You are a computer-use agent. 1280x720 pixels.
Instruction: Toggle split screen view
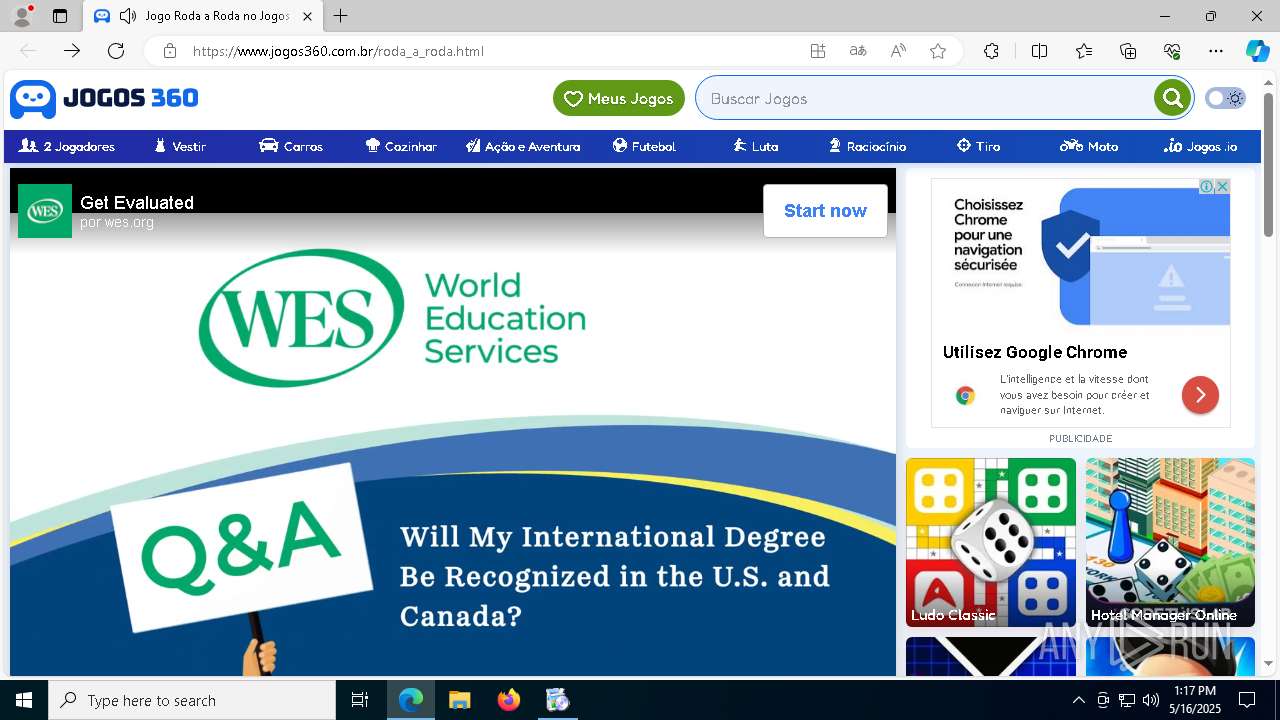pos(1039,51)
